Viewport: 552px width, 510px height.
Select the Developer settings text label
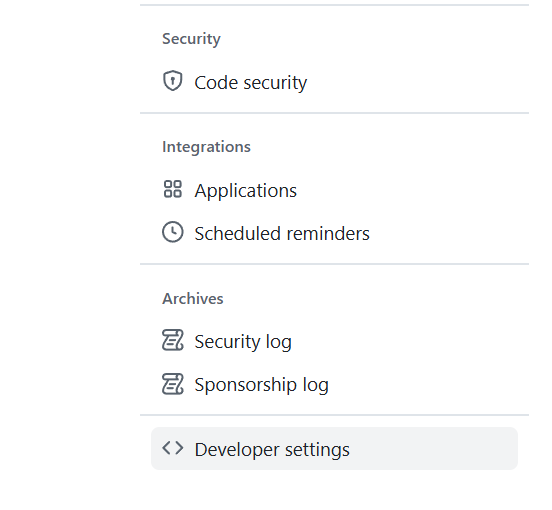272,449
